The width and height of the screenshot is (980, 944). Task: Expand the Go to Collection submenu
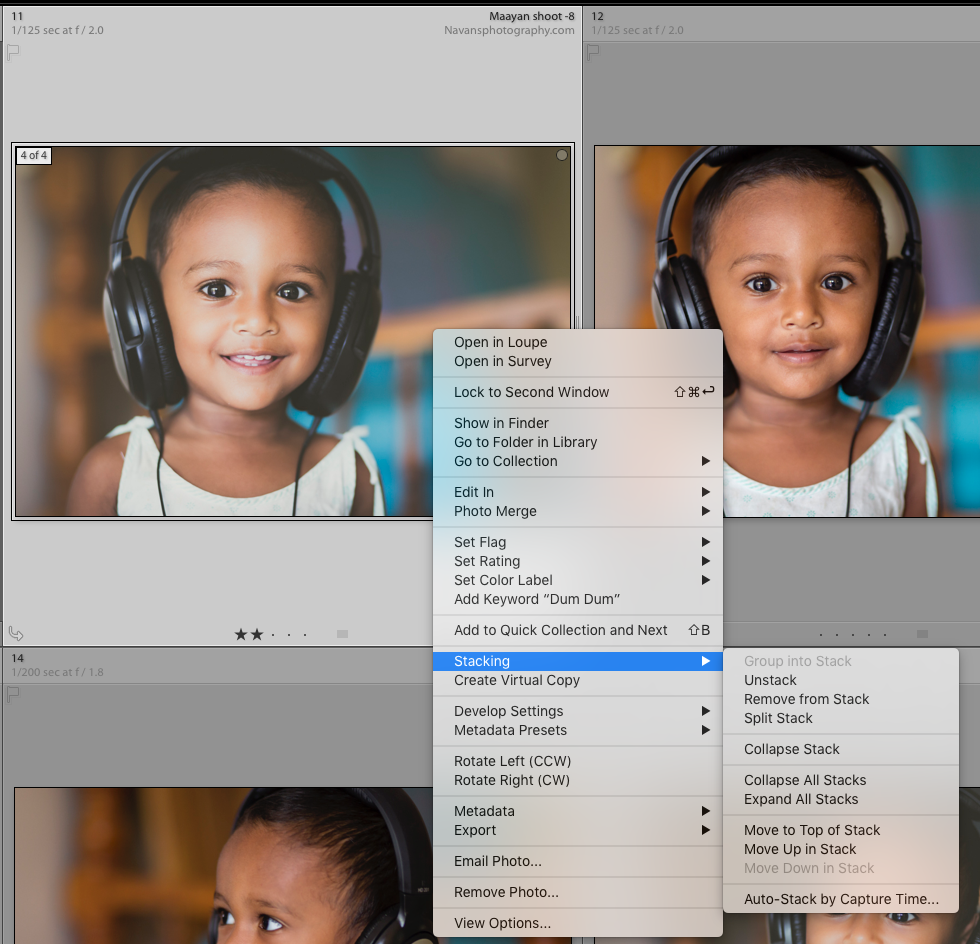point(578,461)
